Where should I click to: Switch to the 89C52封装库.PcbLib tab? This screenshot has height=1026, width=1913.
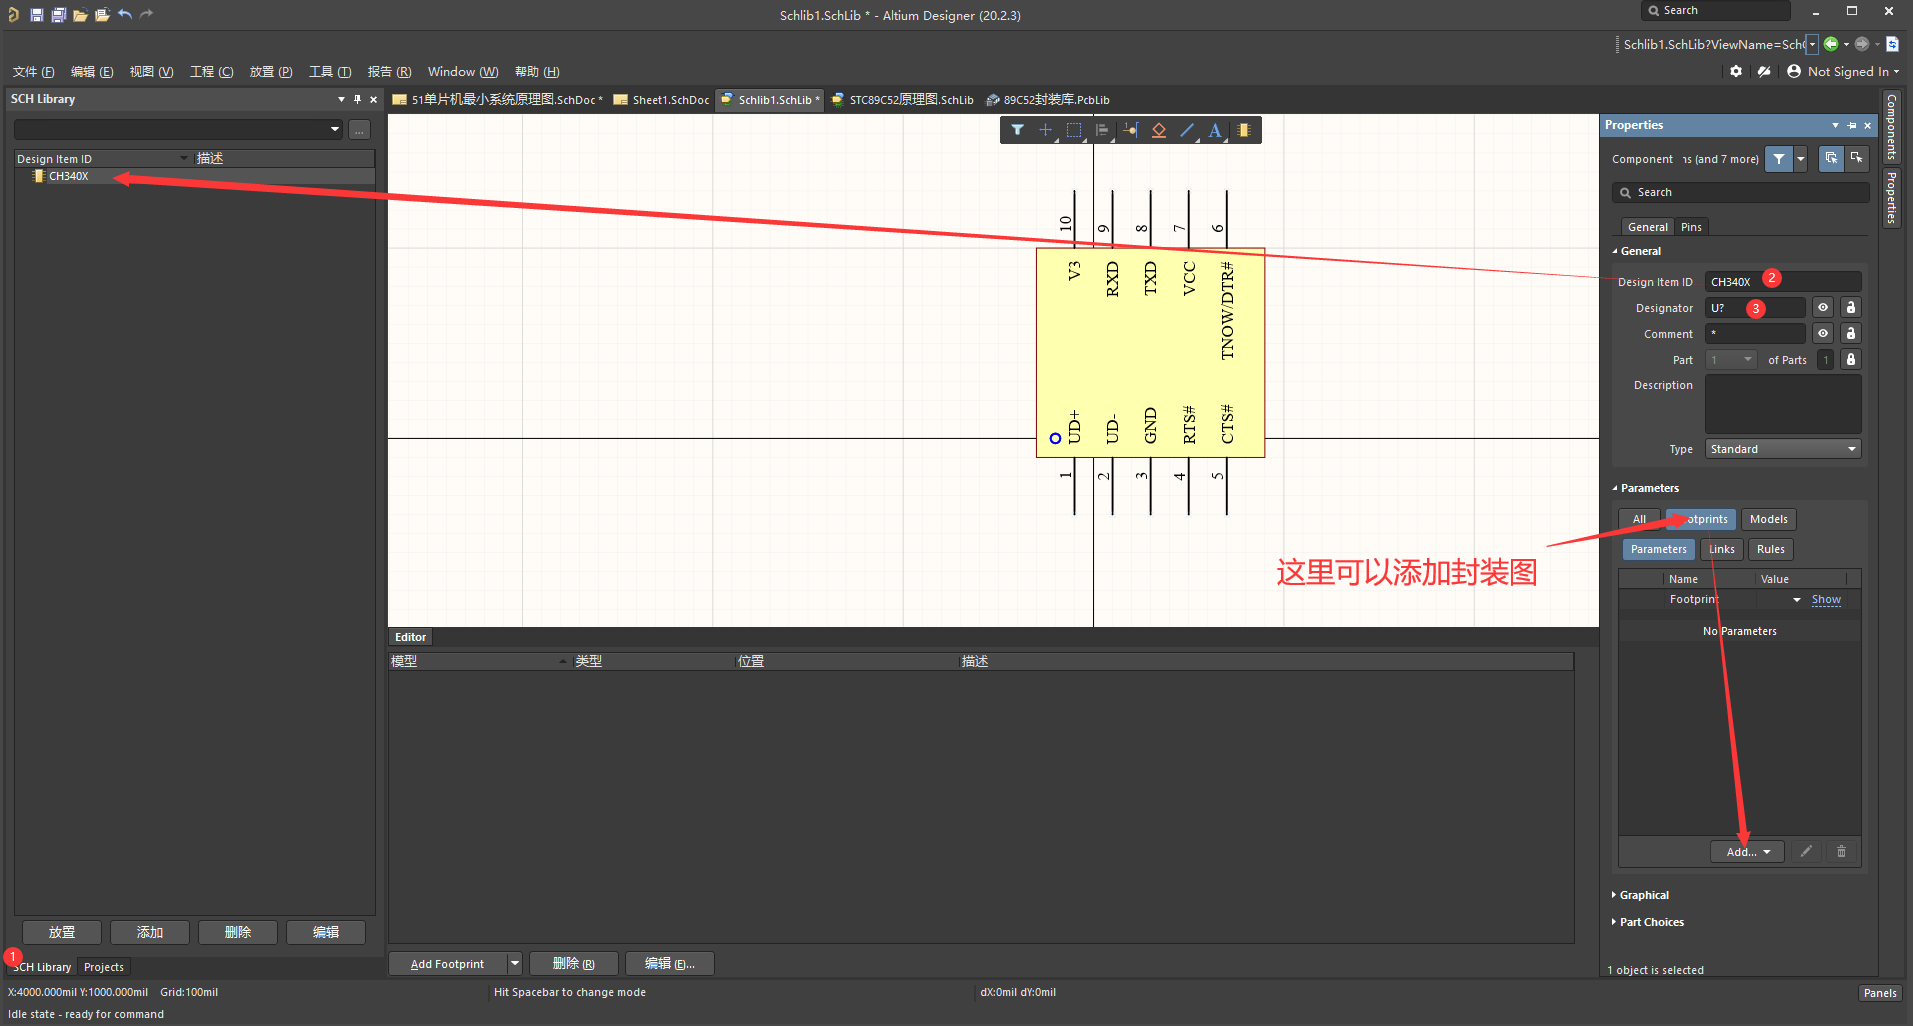click(1047, 100)
